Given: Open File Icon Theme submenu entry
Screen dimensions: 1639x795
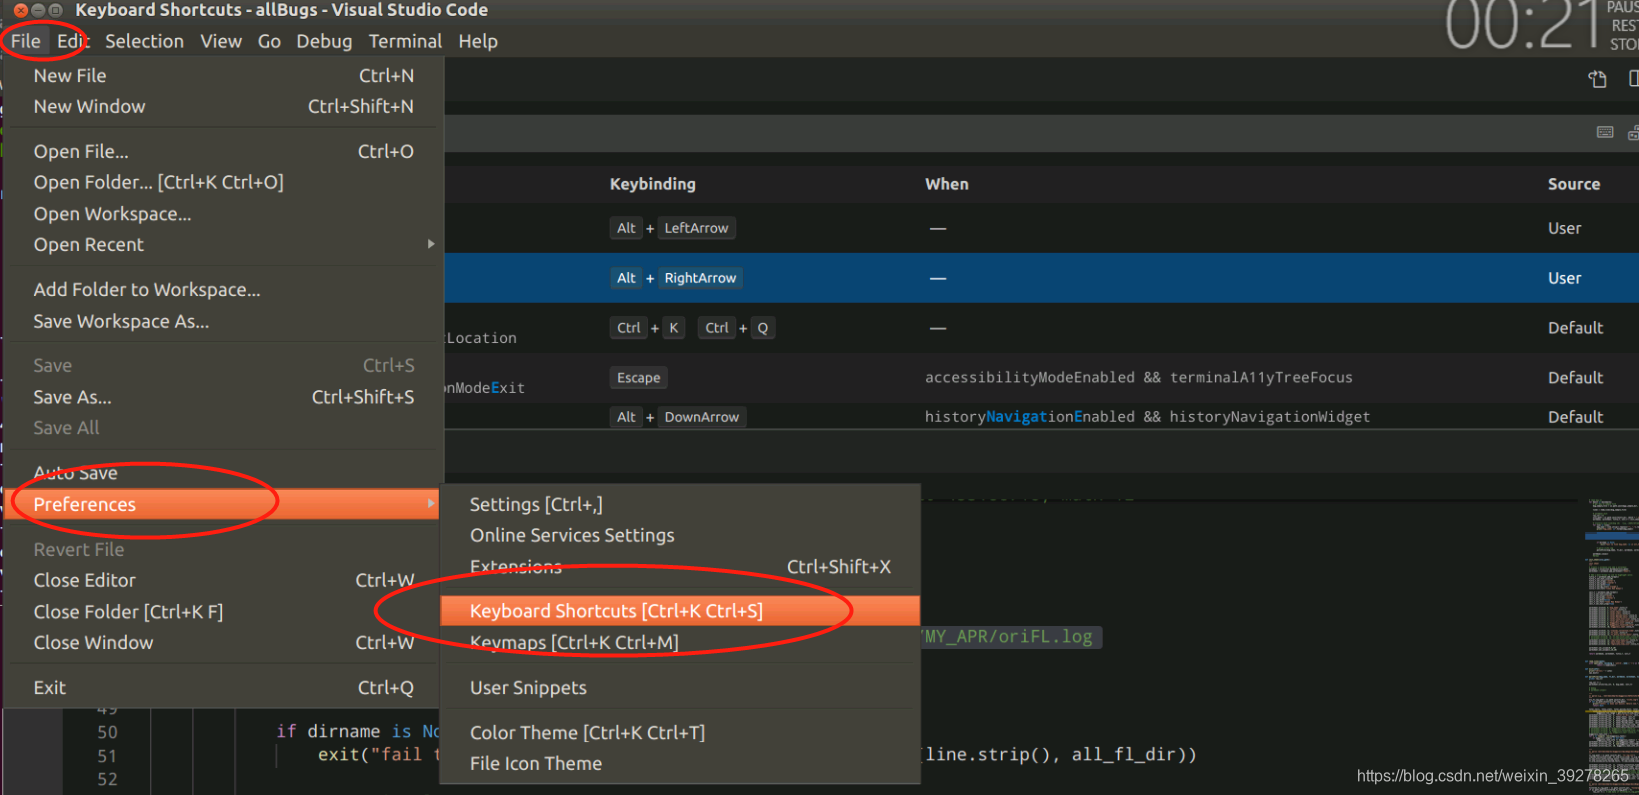Looking at the screenshot, I should [680, 764].
